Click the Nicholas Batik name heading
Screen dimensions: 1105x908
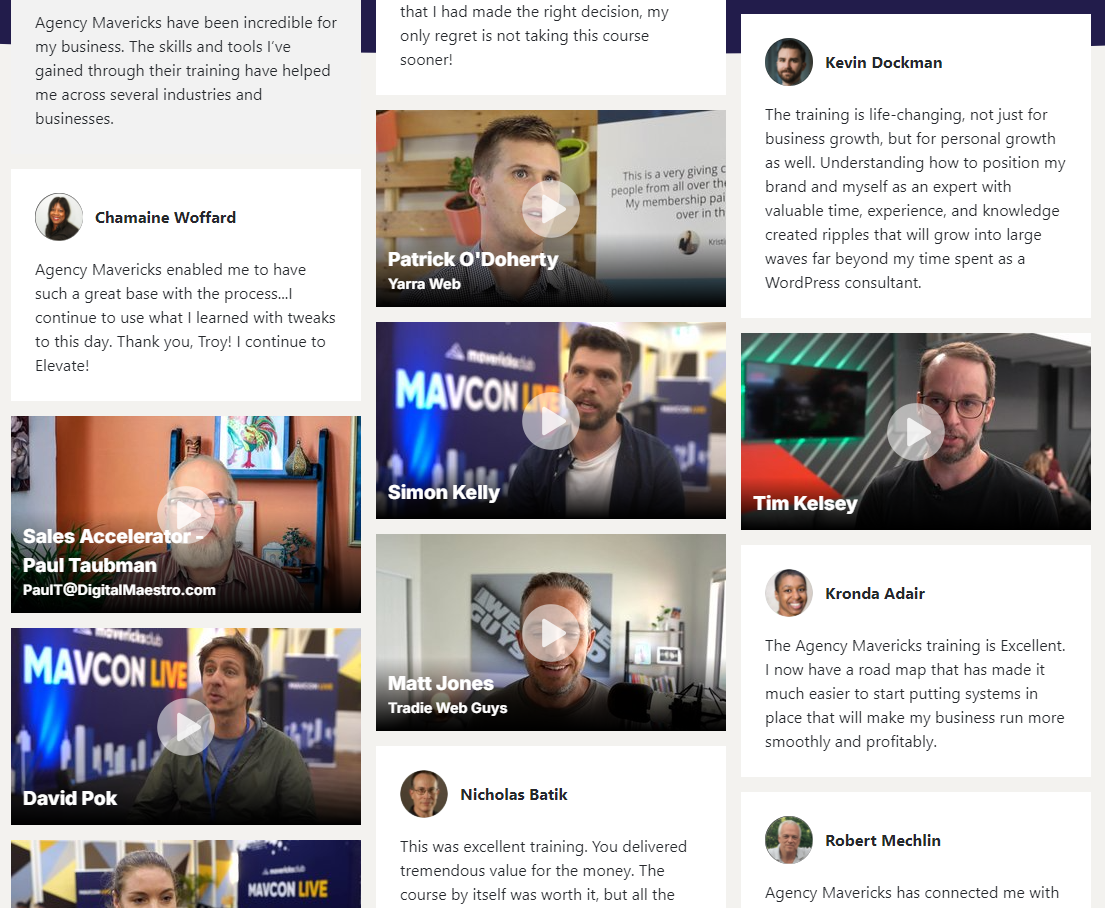(x=514, y=794)
